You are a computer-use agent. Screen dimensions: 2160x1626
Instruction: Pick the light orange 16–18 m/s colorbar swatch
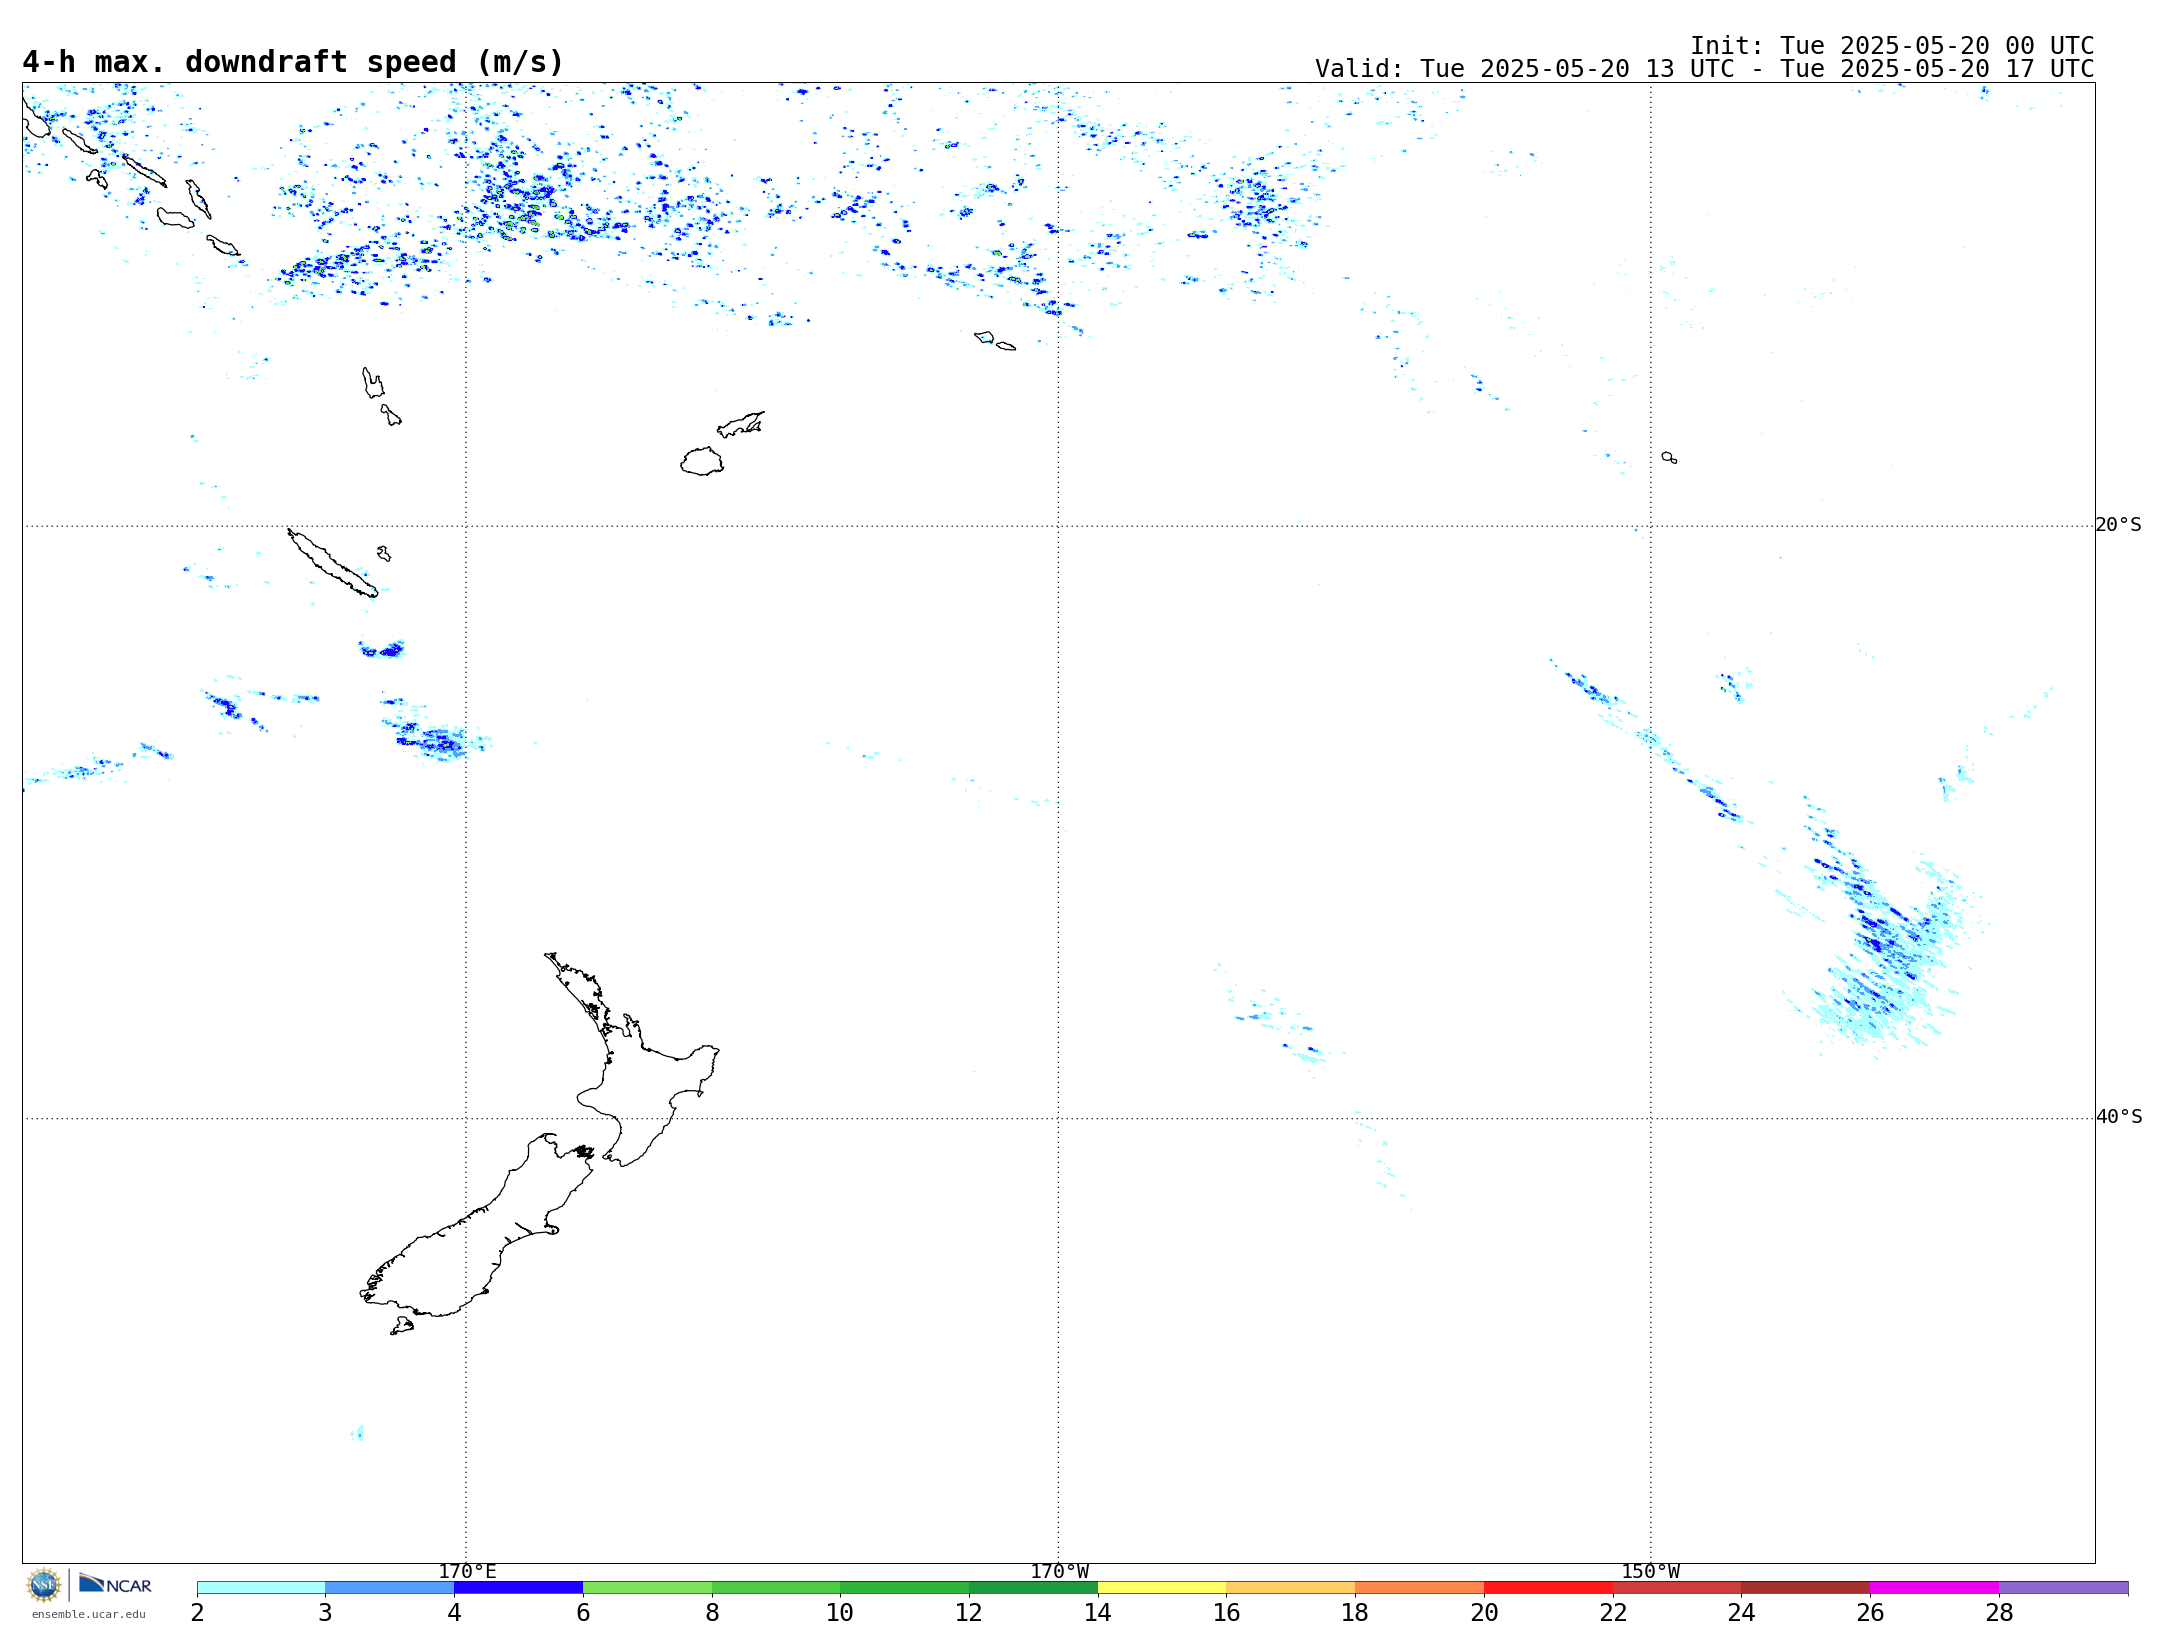tap(1290, 1587)
